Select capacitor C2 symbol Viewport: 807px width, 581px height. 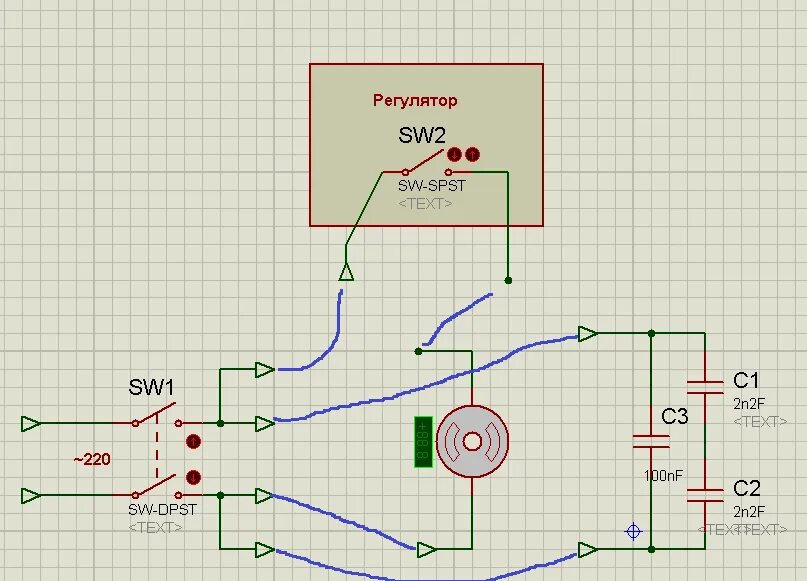[705, 495]
